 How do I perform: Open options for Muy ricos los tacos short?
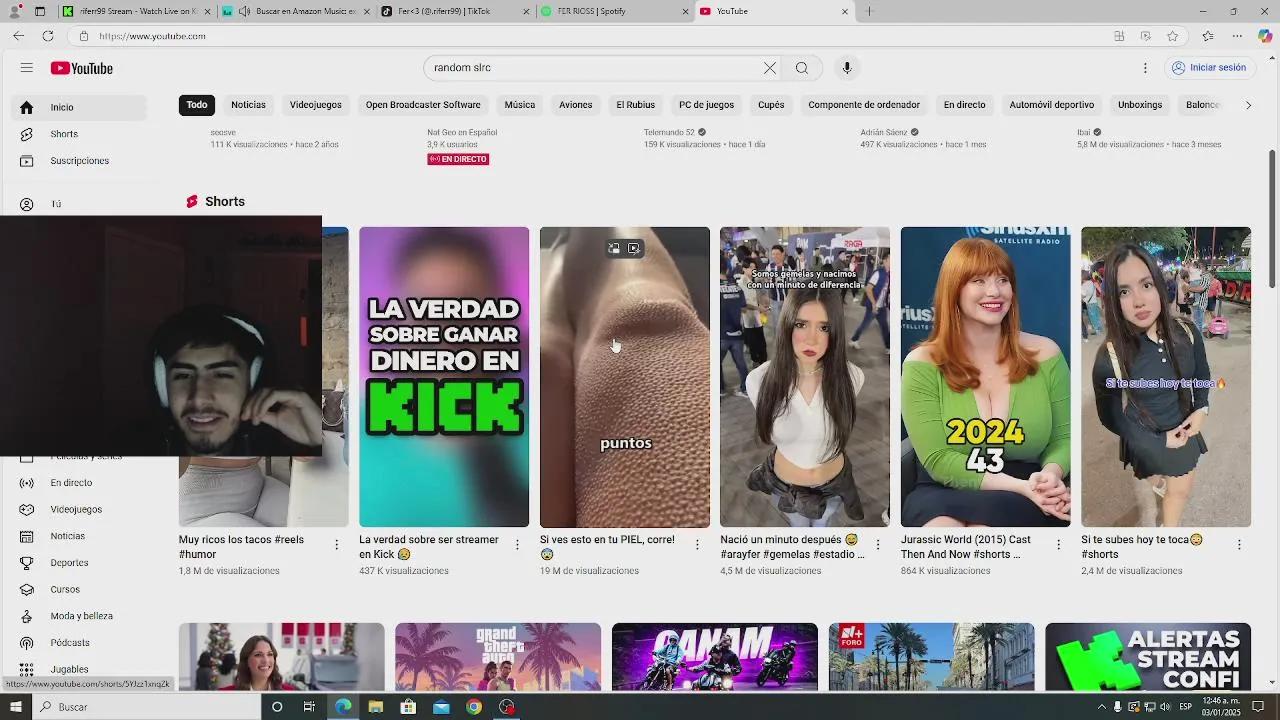coord(336,545)
